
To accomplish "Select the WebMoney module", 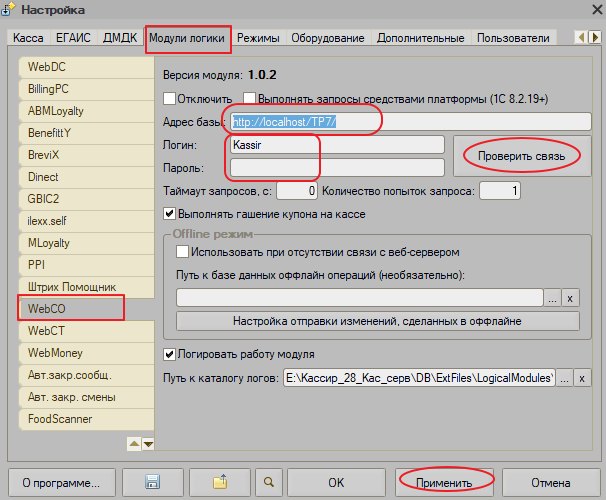I will (86, 353).
